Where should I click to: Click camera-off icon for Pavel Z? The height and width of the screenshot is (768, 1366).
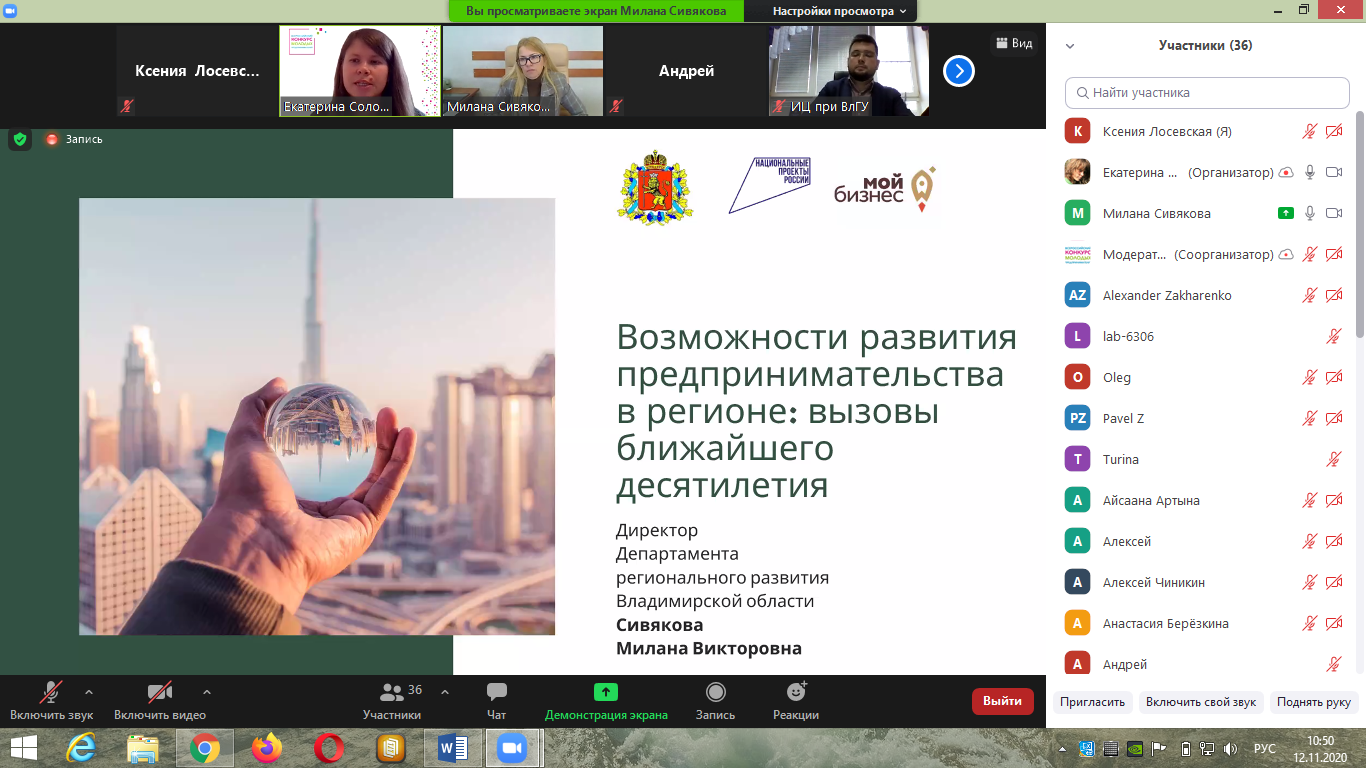tap(1334, 418)
